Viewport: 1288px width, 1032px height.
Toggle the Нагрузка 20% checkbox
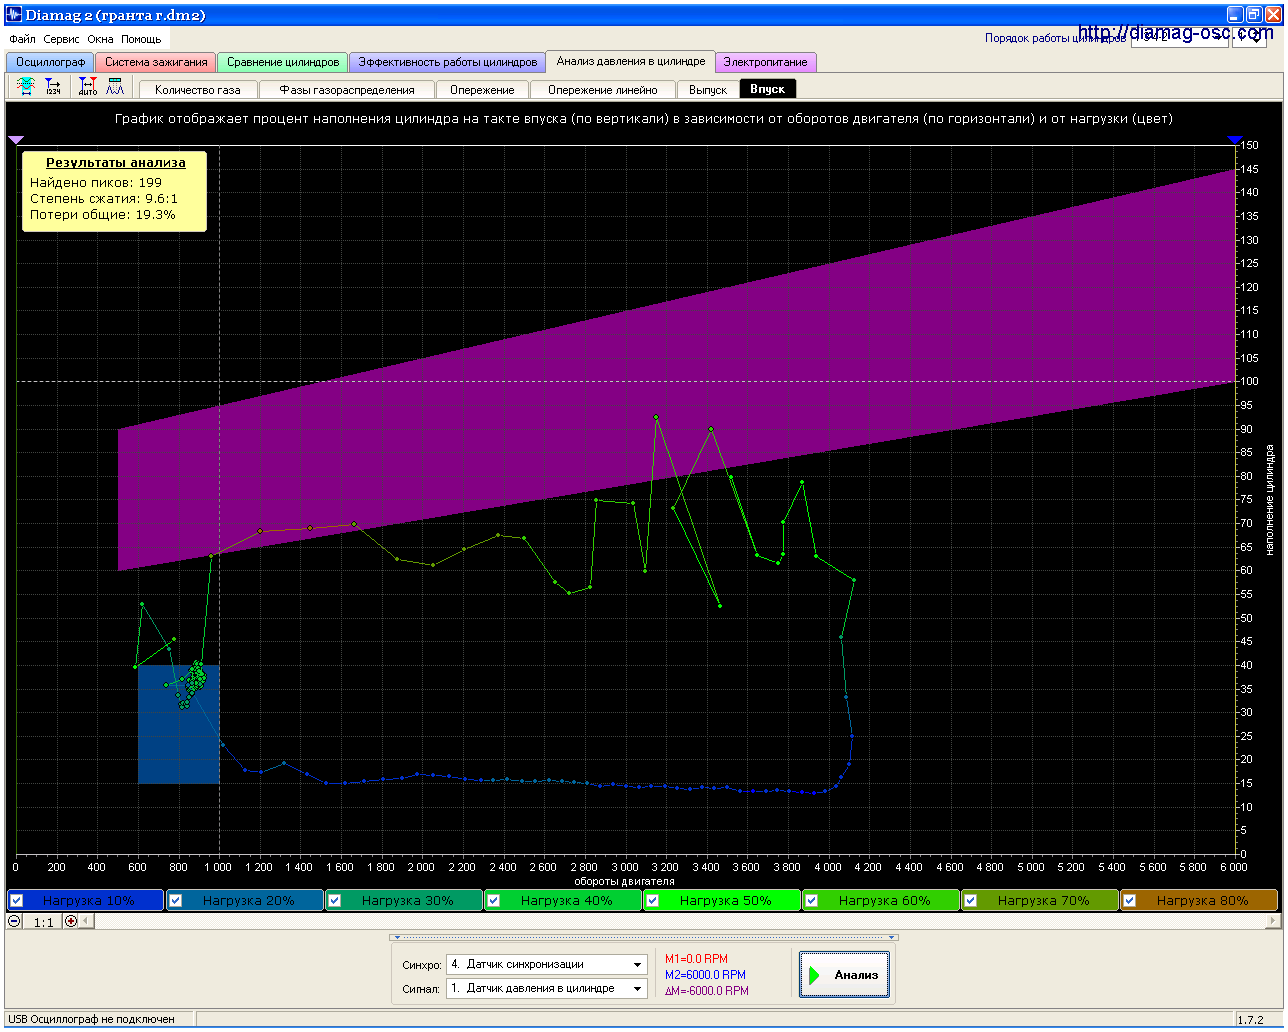175,900
